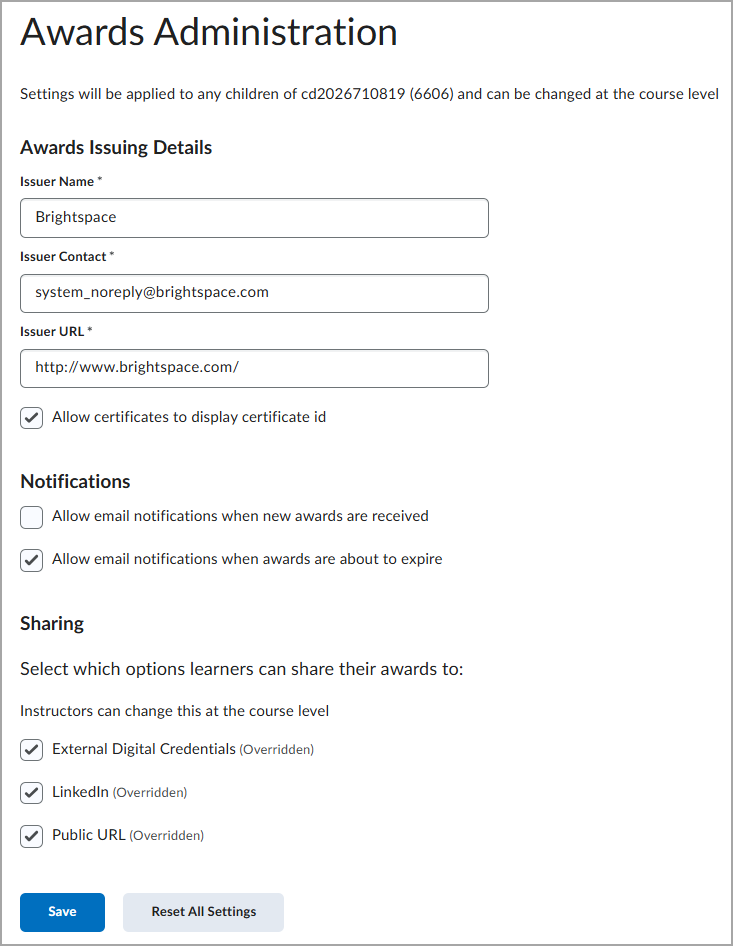This screenshot has width=733, height=946.
Task: Disable notifications when awards are about to expire
Action: coord(31,560)
